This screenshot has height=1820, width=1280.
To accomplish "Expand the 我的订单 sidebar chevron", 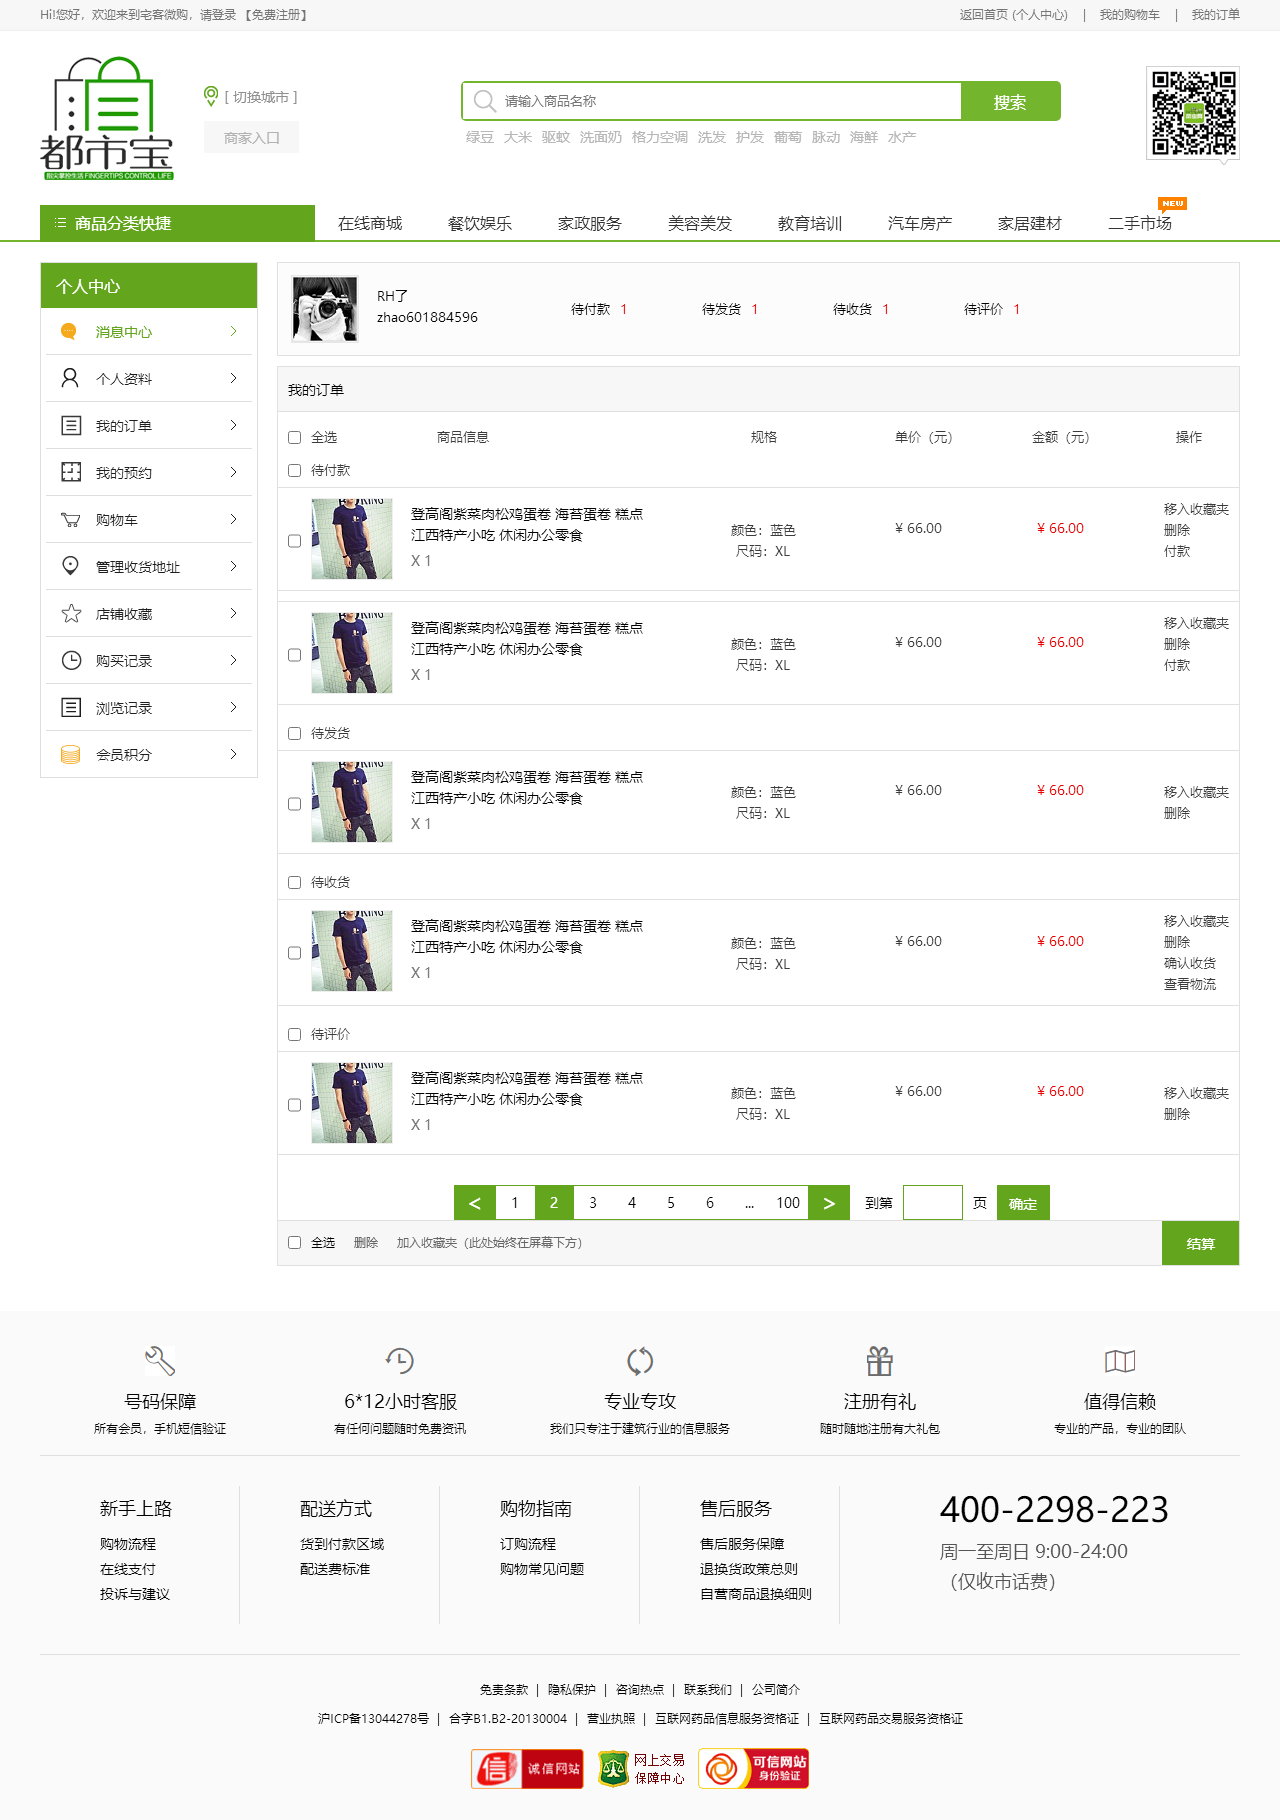I will pos(233,425).
